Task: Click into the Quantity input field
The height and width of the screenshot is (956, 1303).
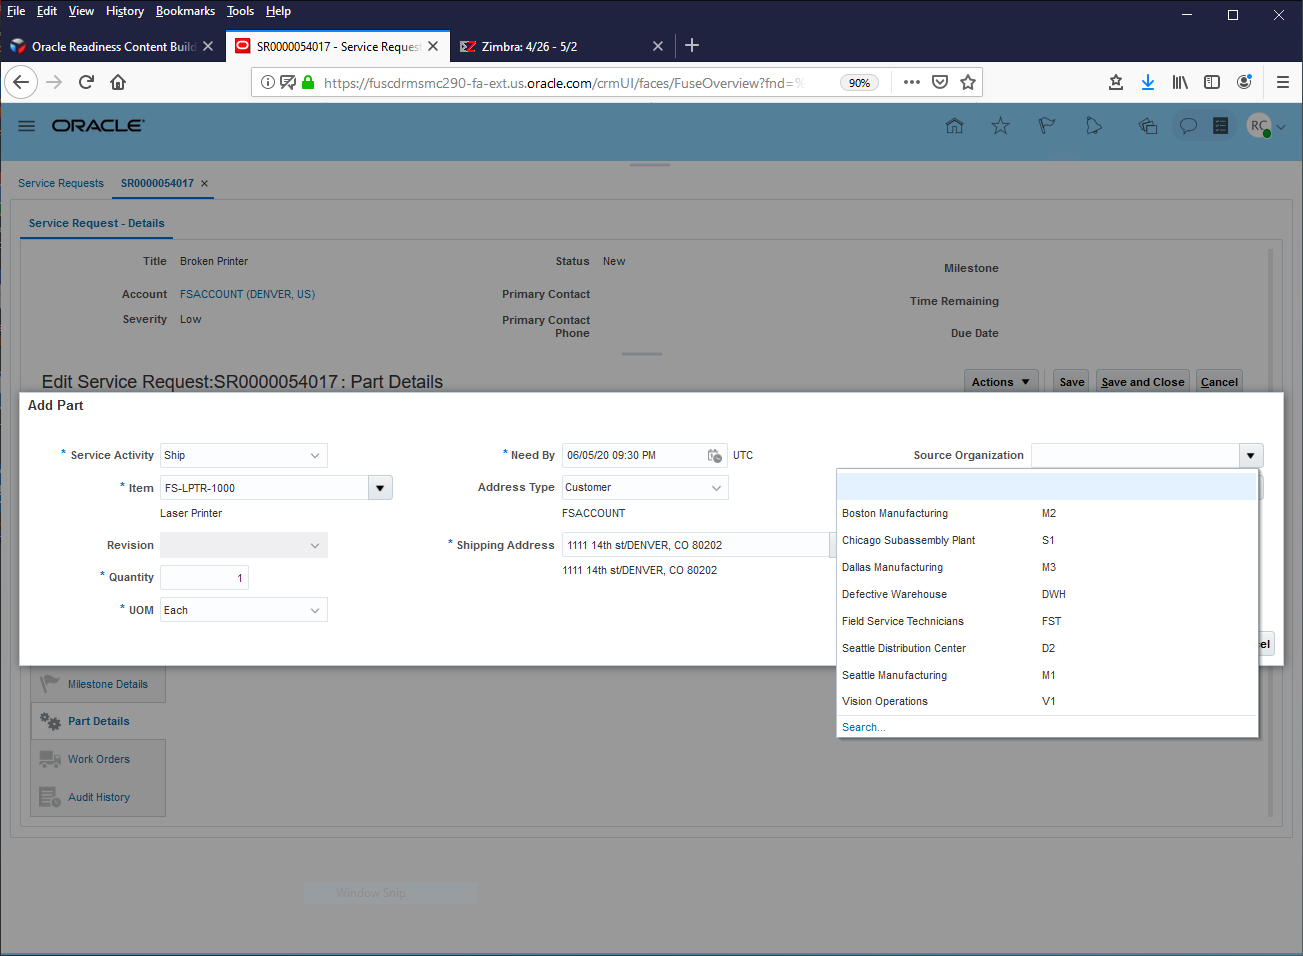Action: pyautogui.click(x=204, y=578)
